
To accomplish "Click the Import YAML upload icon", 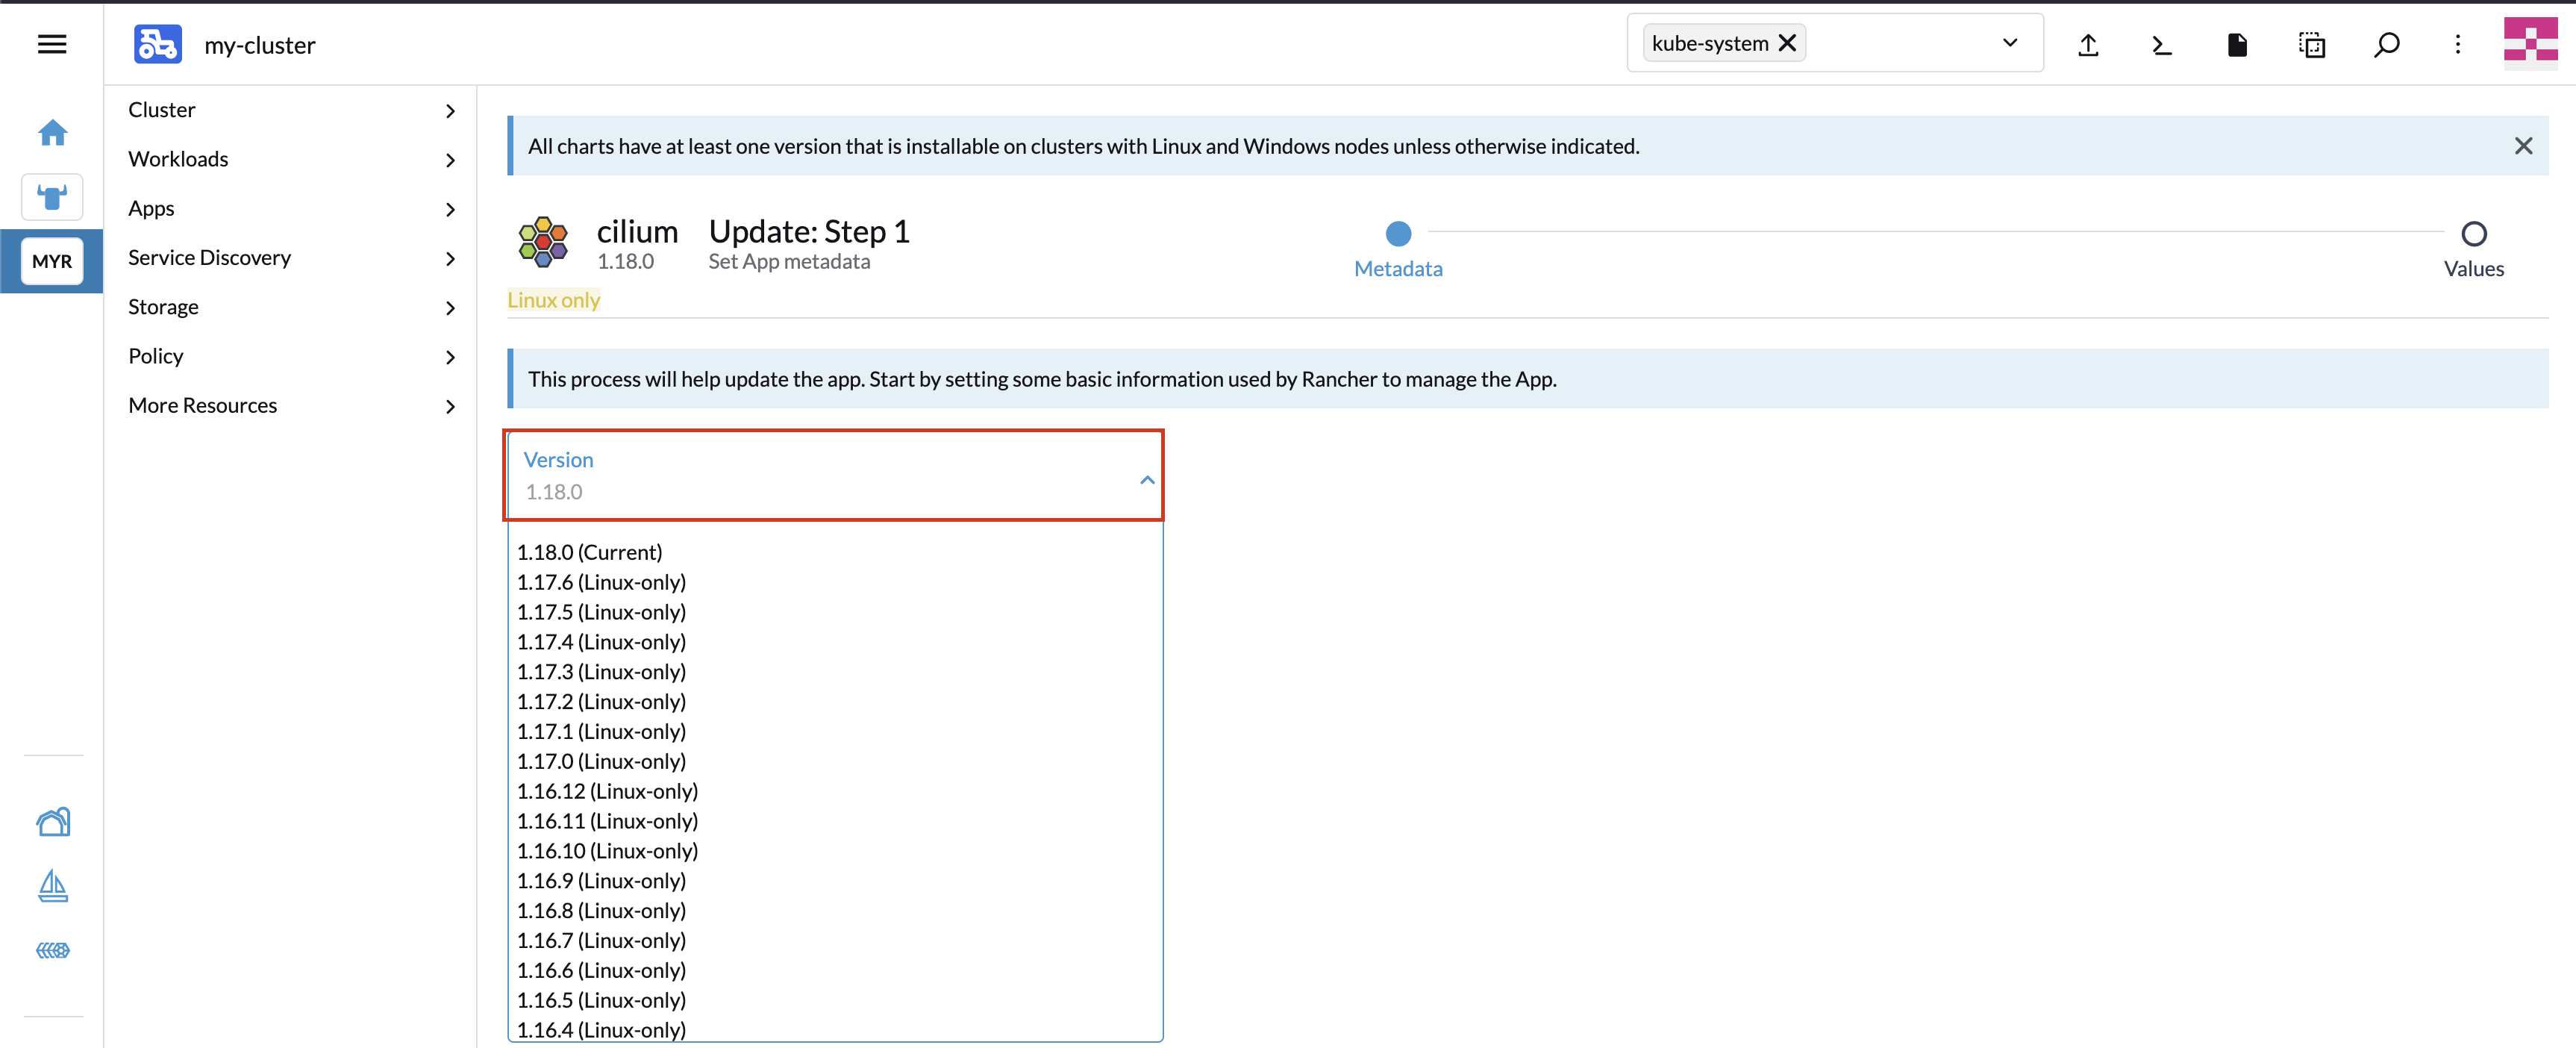I will pyautogui.click(x=2088, y=44).
